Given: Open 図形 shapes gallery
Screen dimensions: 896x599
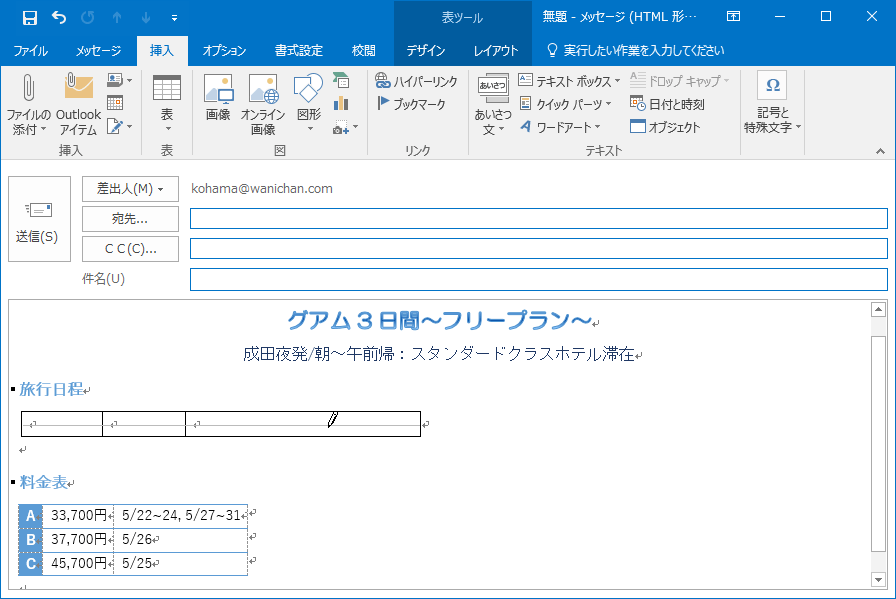Looking at the screenshot, I should pyautogui.click(x=309, y=103).
